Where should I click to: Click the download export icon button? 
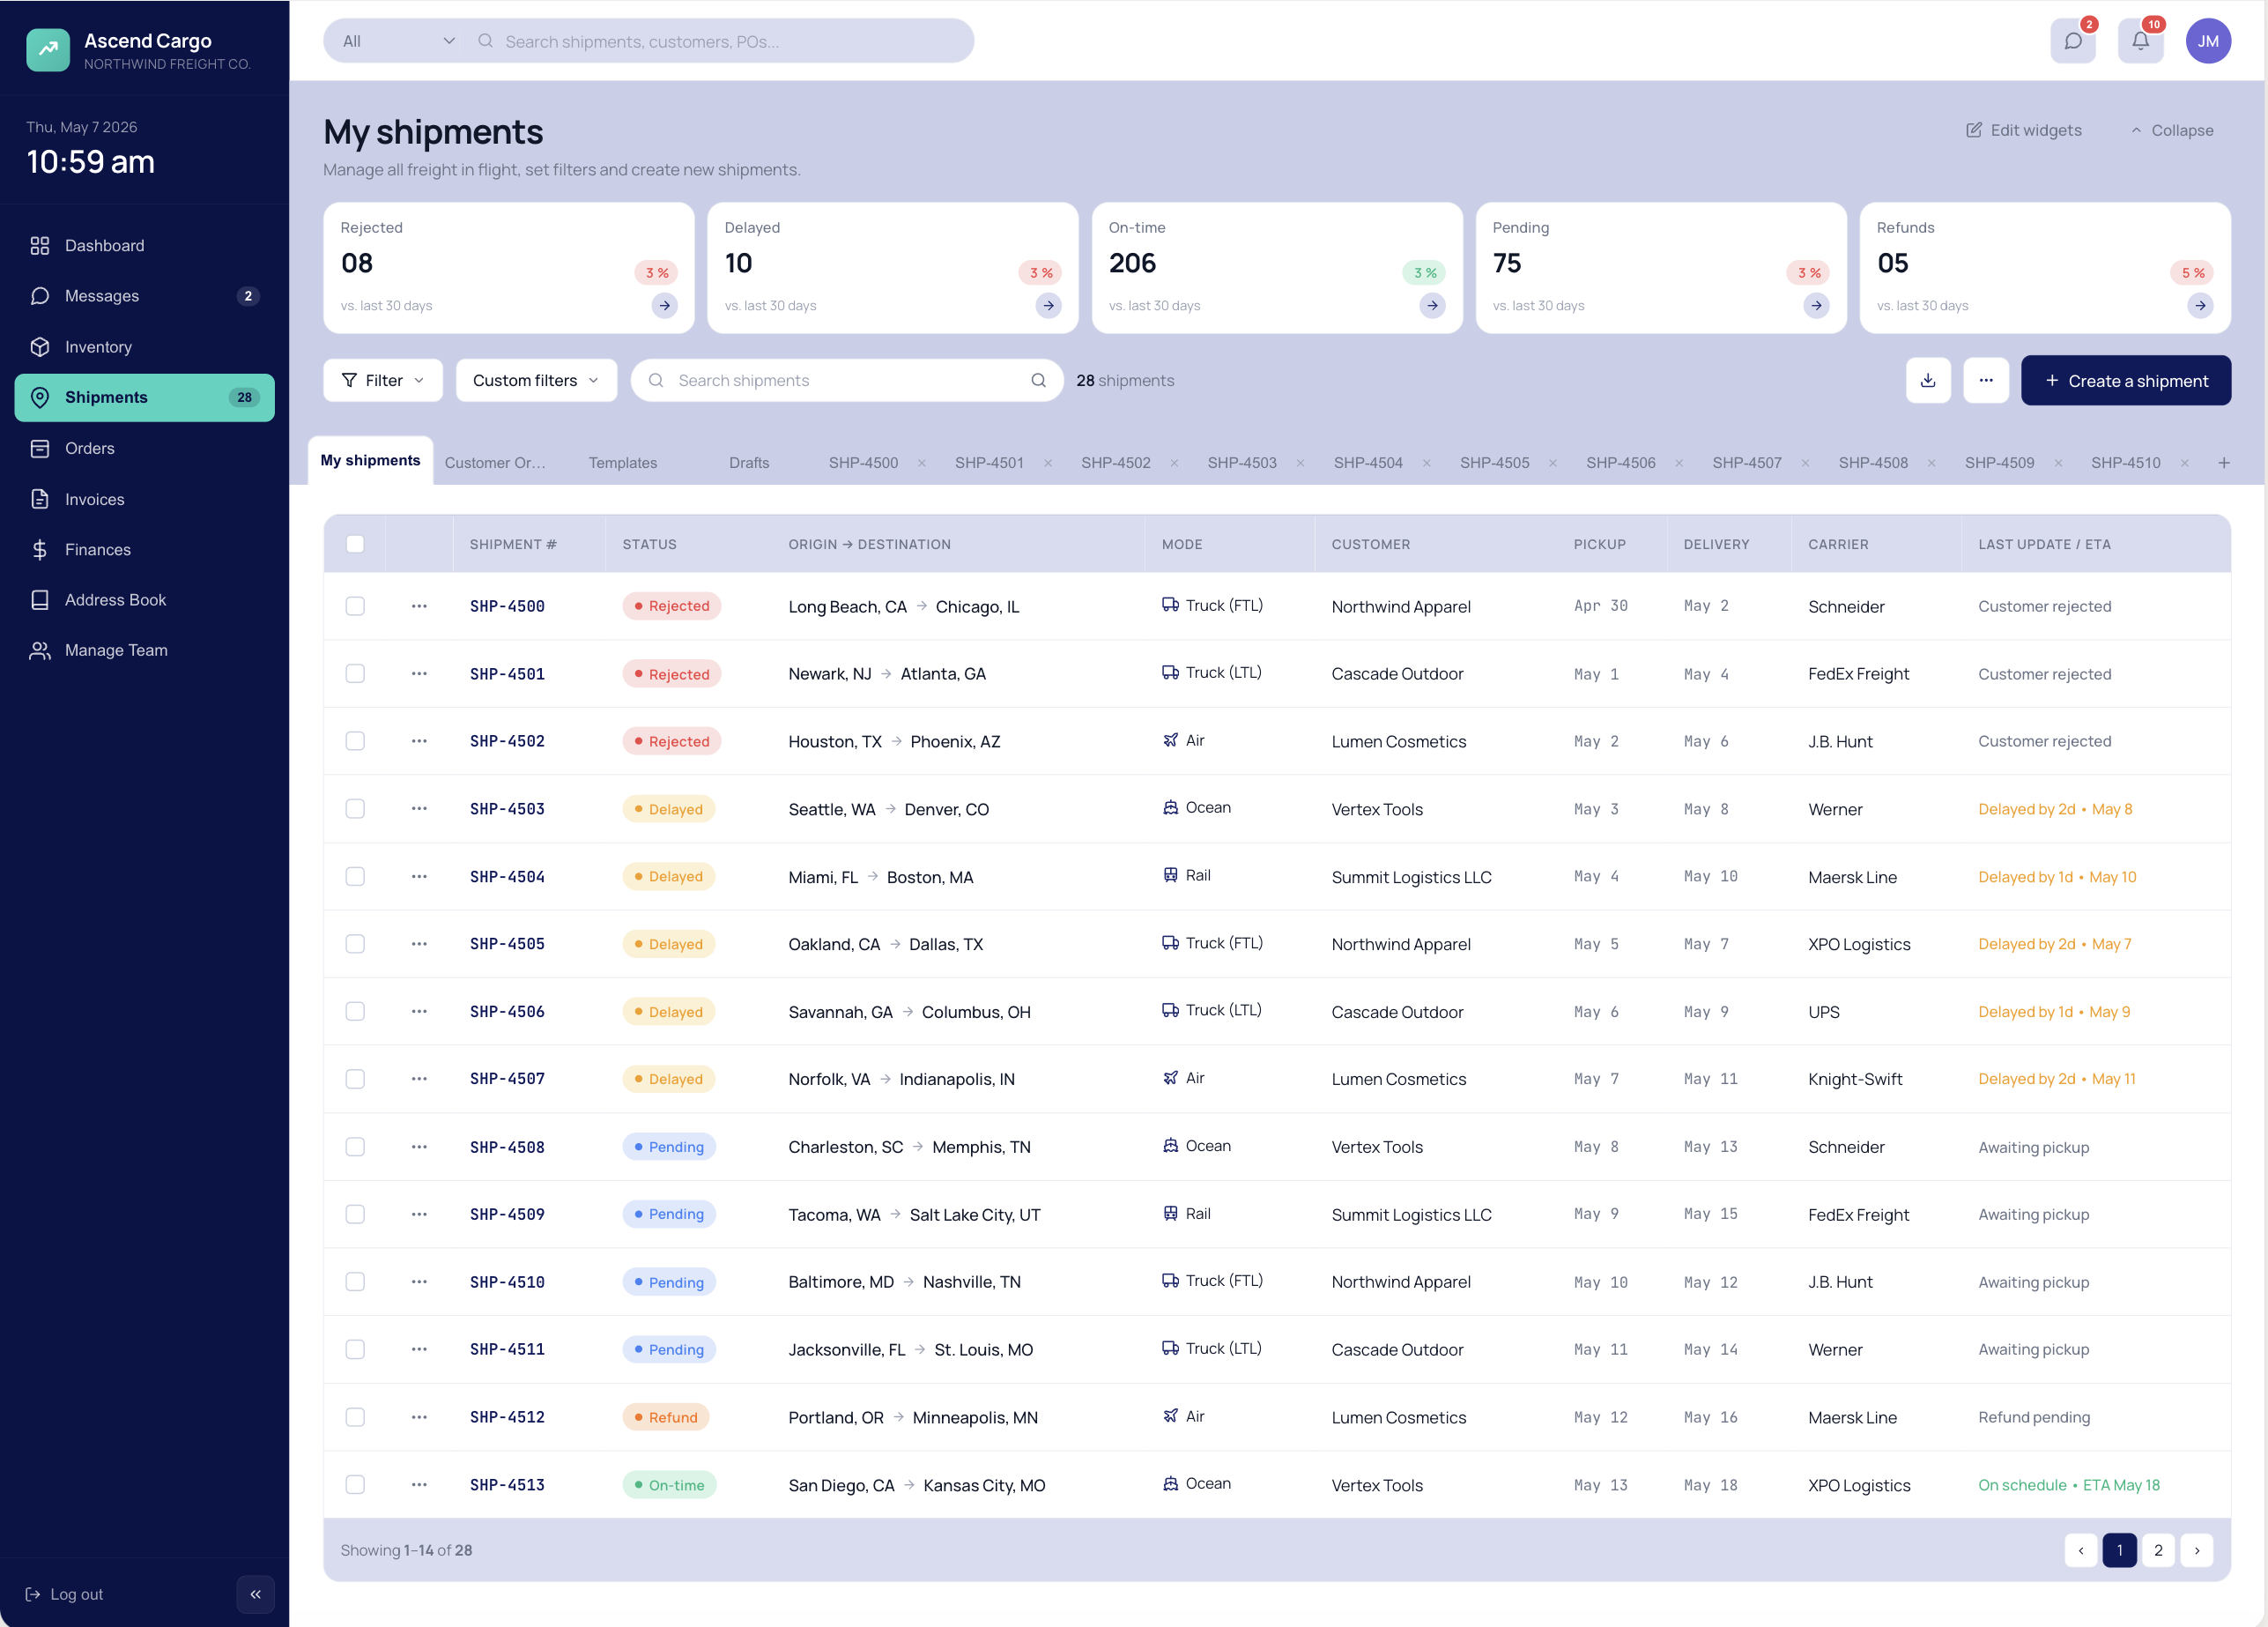1928,380
